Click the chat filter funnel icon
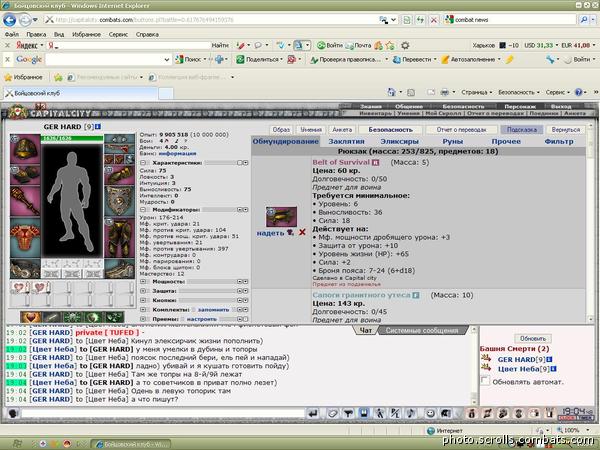600x450 pixels. pyautogui.click(x=348, y=414)
